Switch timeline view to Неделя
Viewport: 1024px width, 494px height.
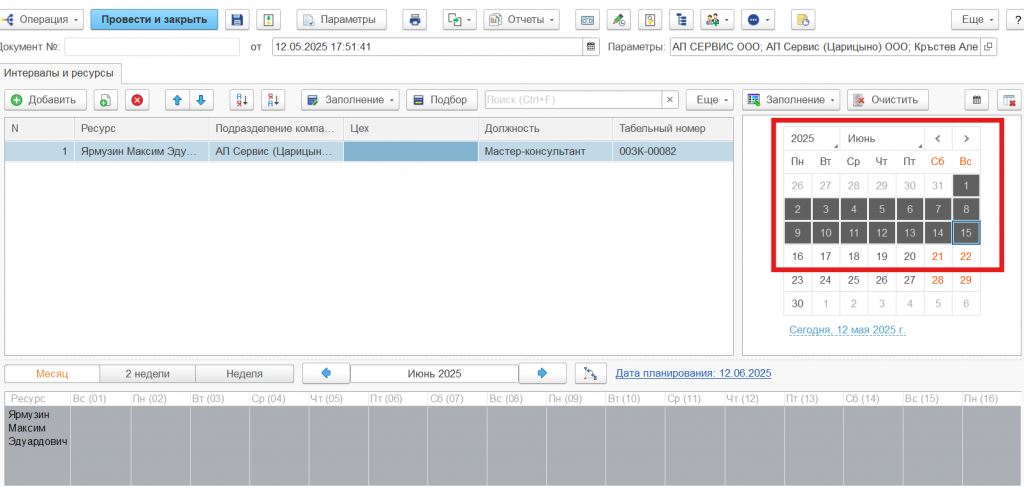[244, 373]
